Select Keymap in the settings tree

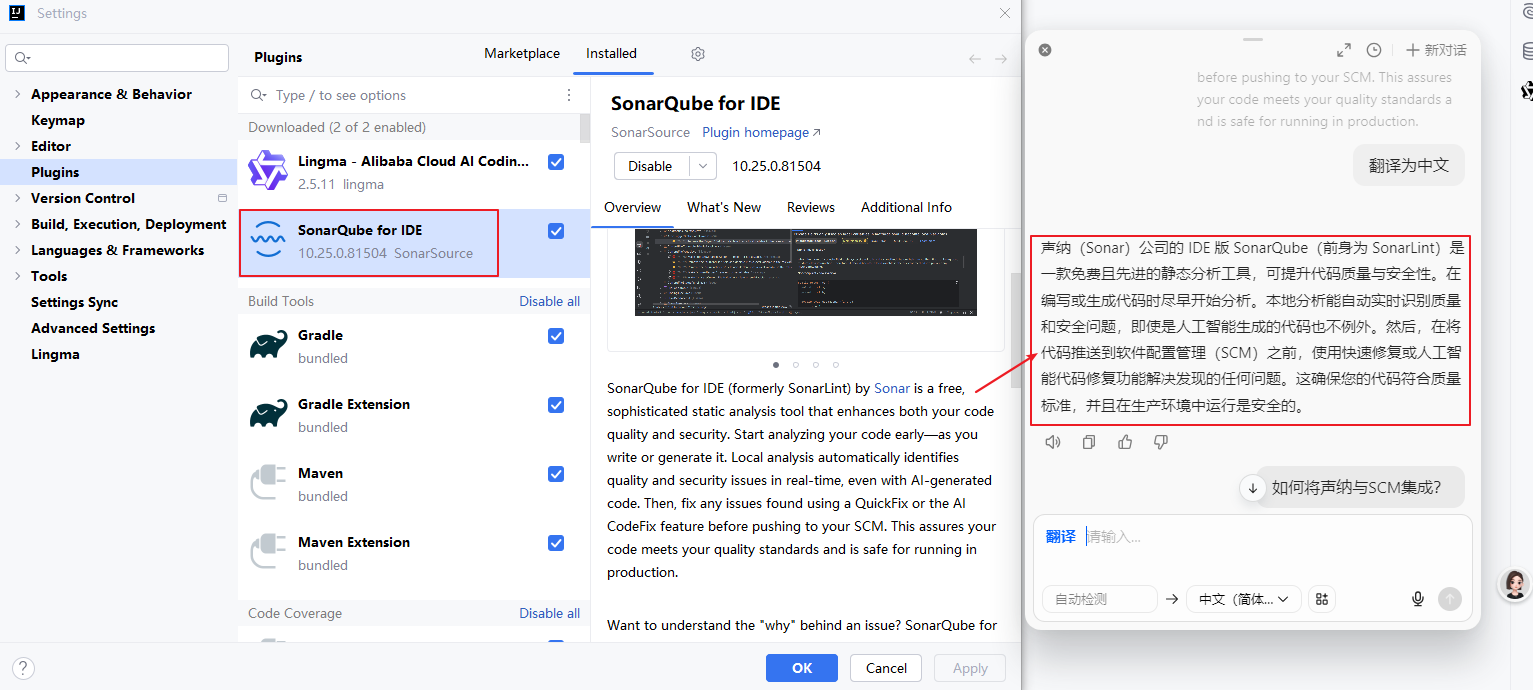[58, 120]
